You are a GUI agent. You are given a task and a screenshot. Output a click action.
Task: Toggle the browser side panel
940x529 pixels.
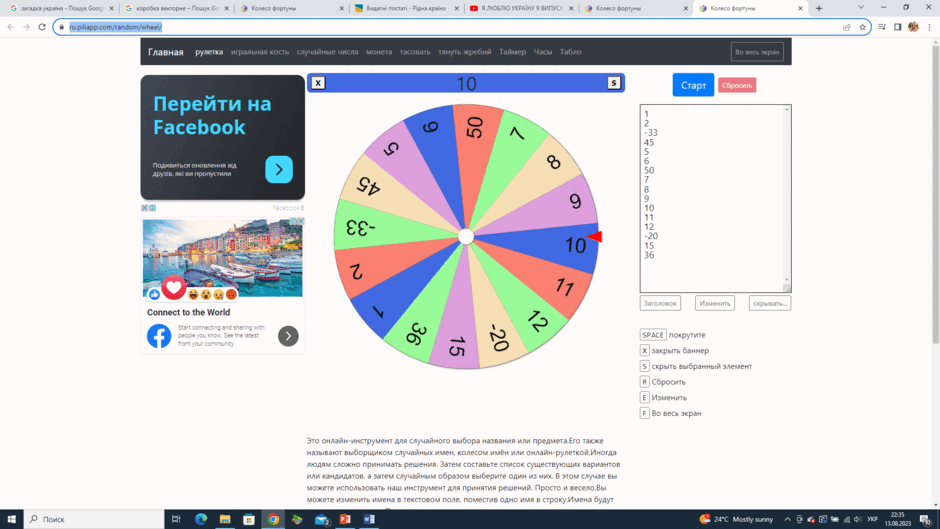pyautogui.click(x=897, y=27)
